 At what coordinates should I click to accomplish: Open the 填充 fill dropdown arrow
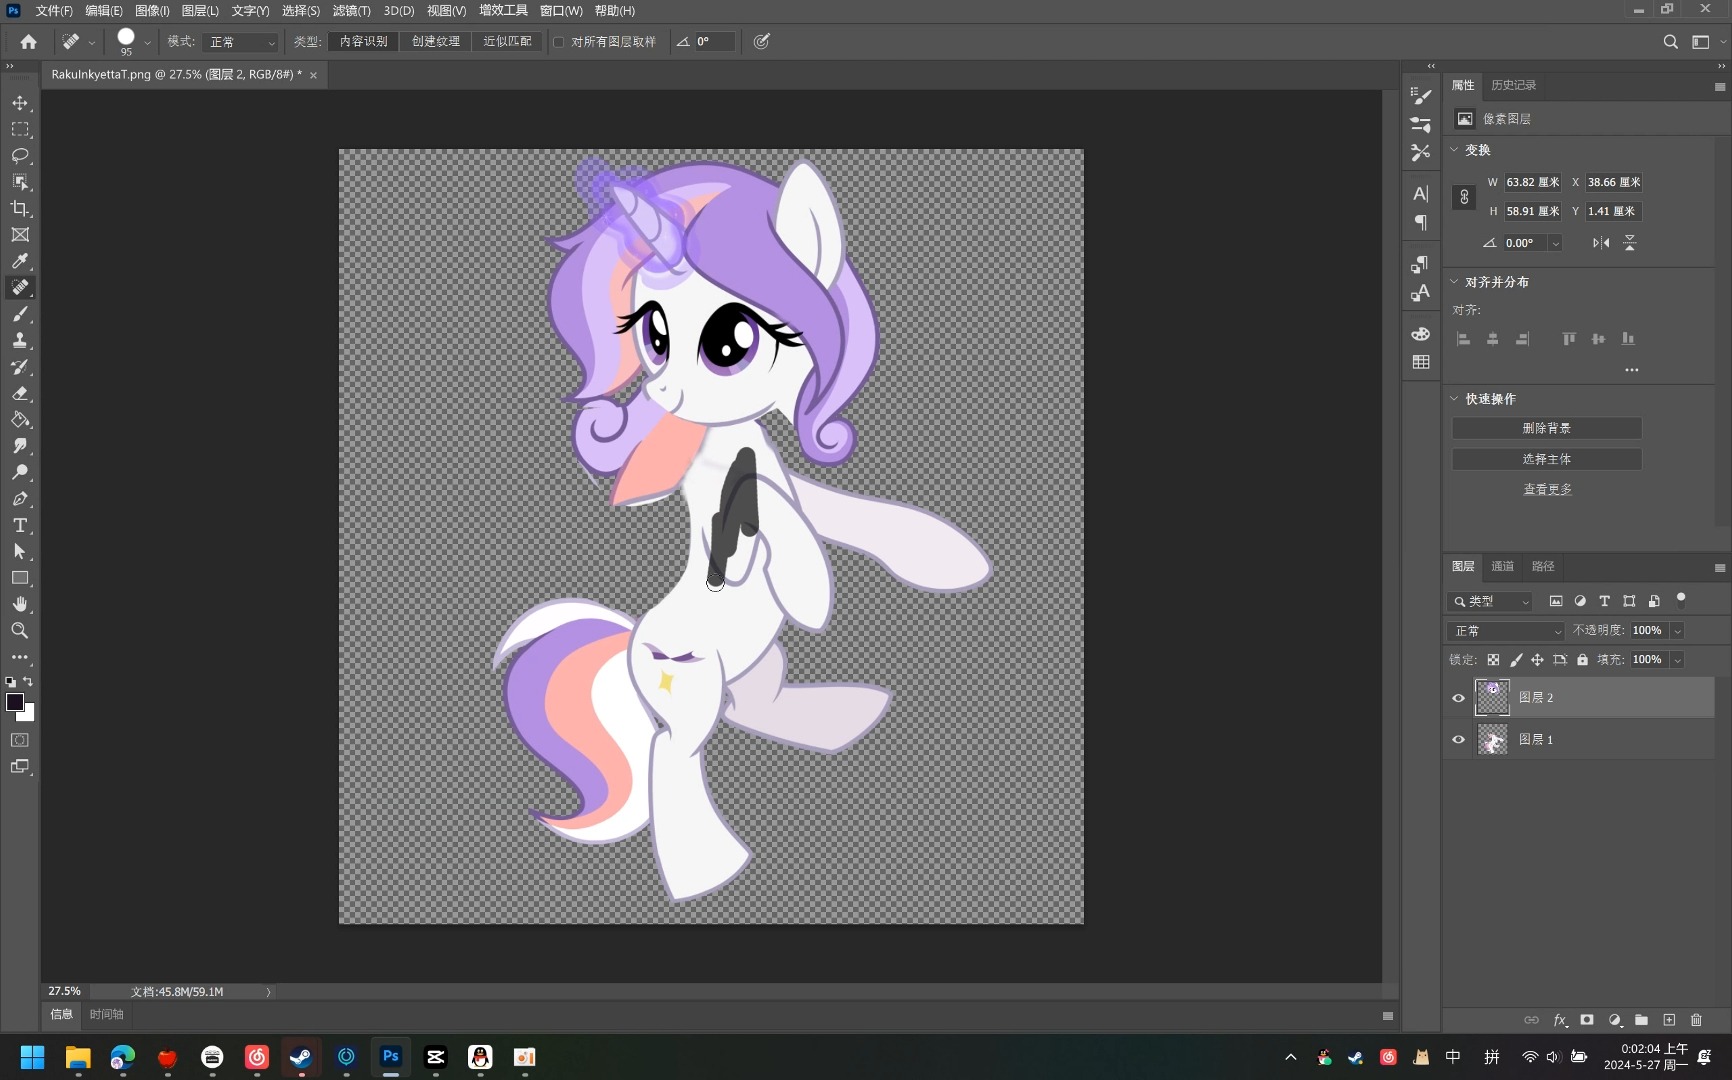(x=1677, y=660)
